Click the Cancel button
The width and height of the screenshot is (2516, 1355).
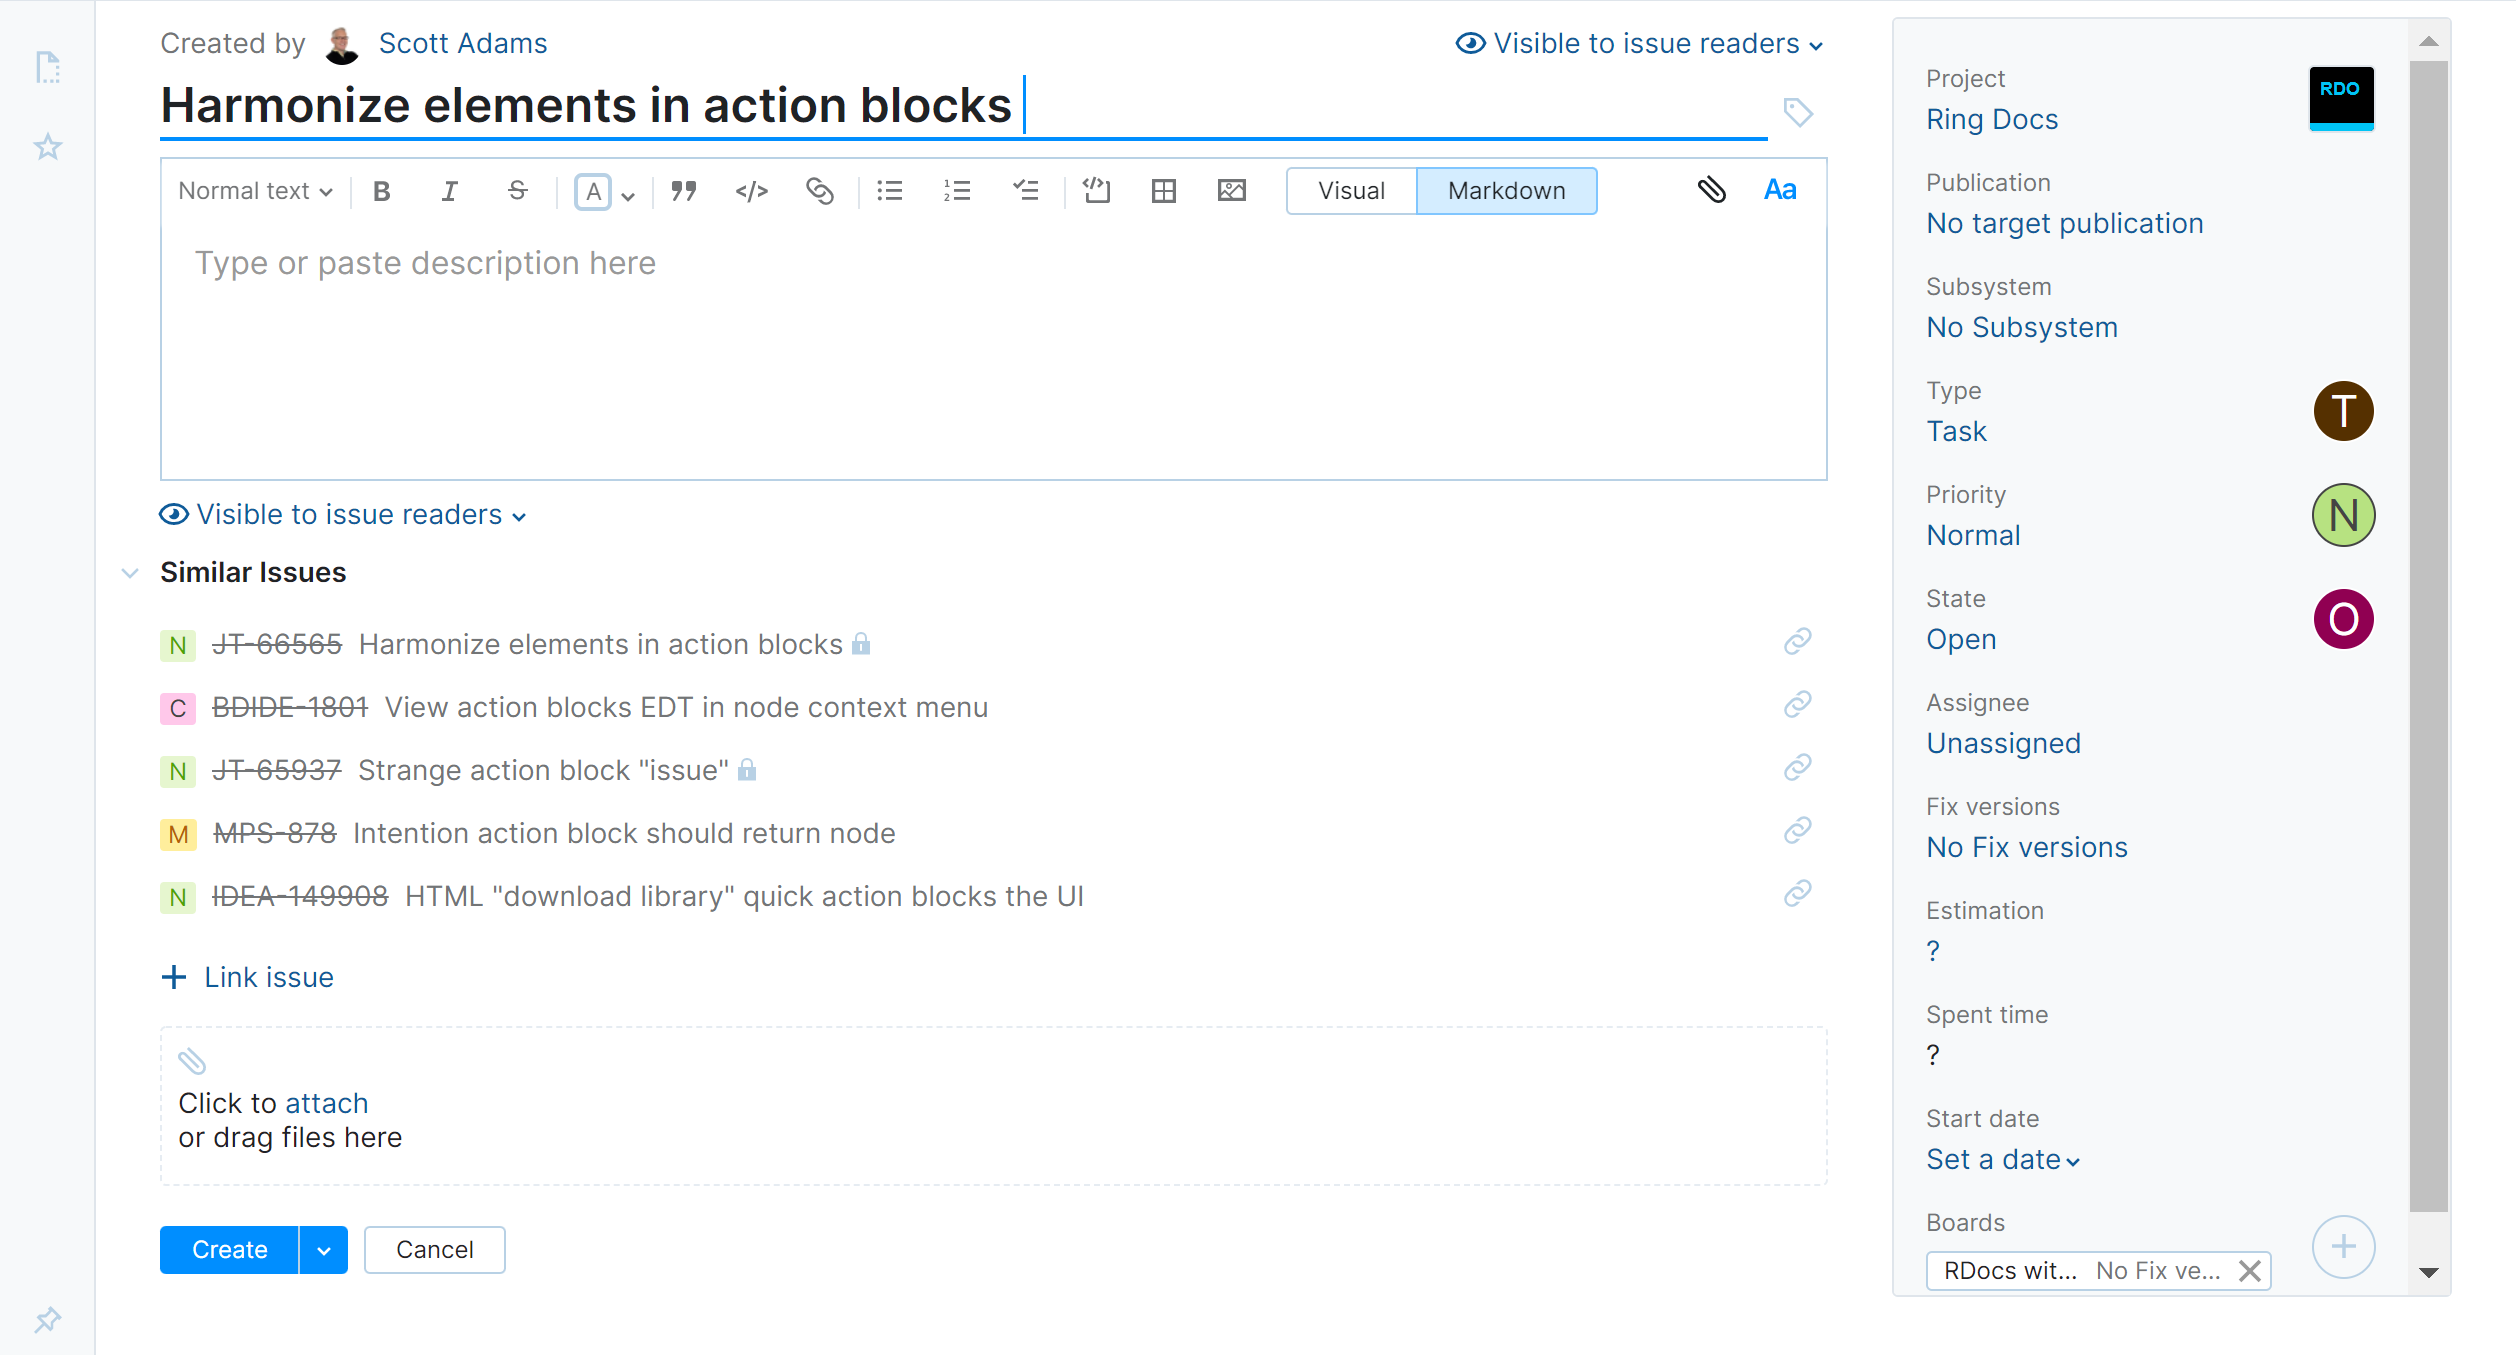pyautogui.click(x=434, y=1250)
